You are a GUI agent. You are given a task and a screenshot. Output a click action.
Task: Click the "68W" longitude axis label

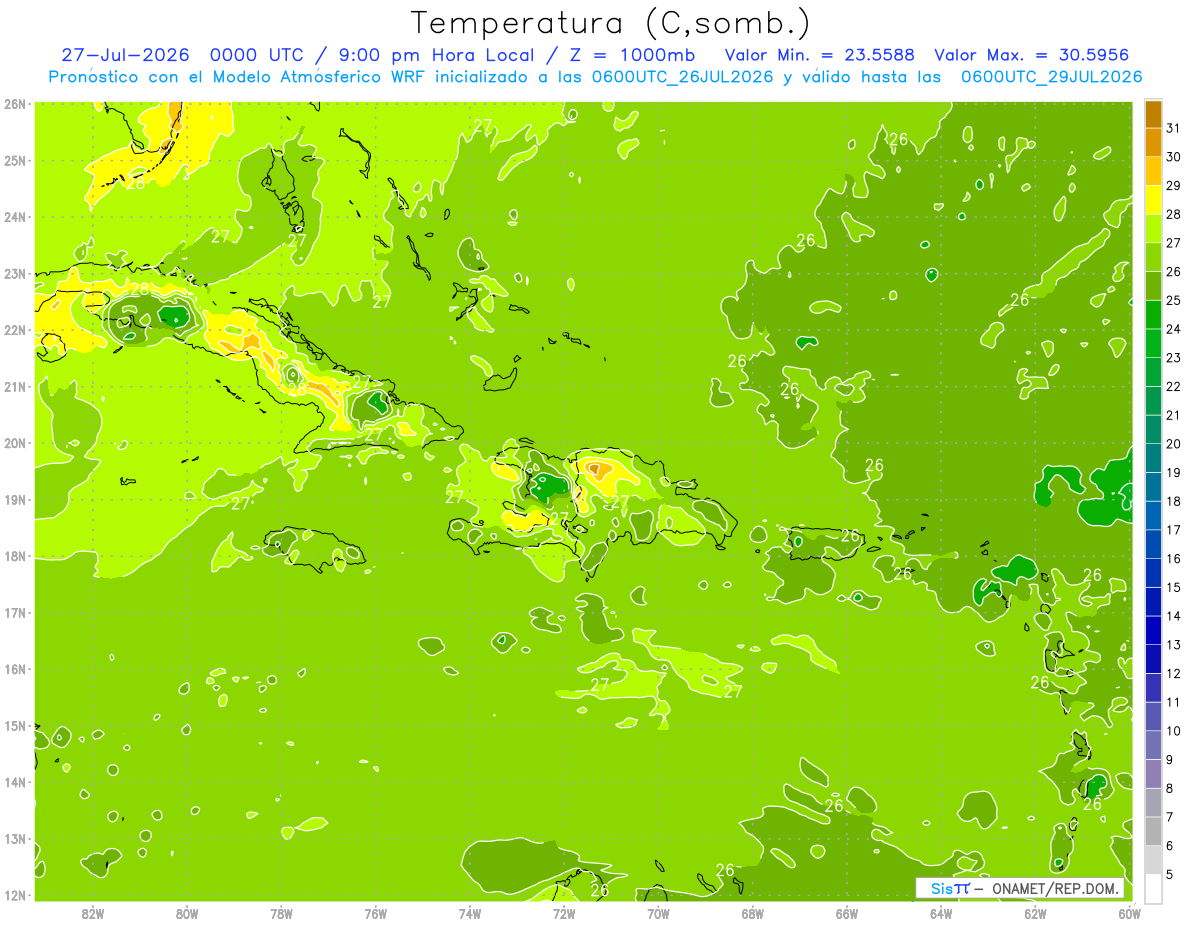coord(753,913)
